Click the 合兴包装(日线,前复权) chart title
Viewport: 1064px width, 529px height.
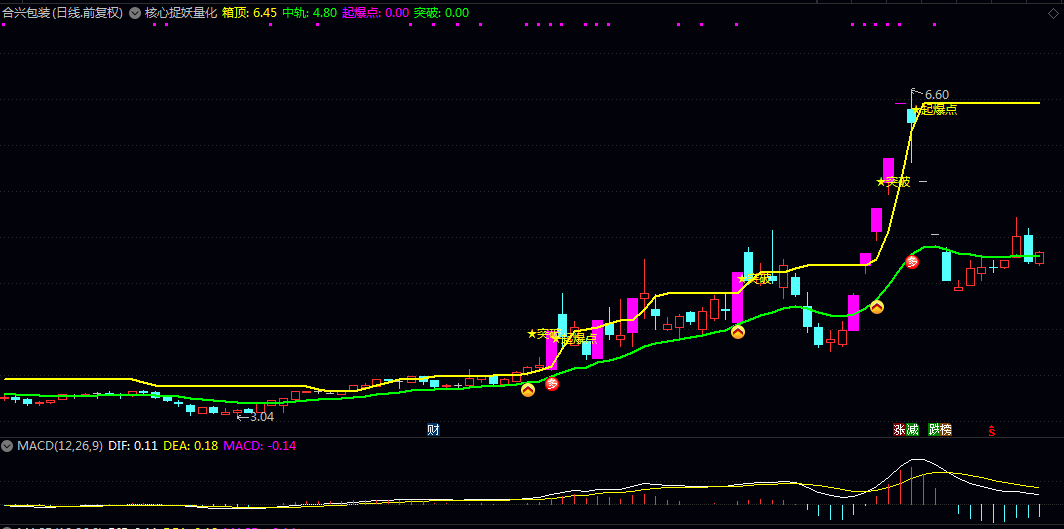pyautogui.click(x=62, y=13)
